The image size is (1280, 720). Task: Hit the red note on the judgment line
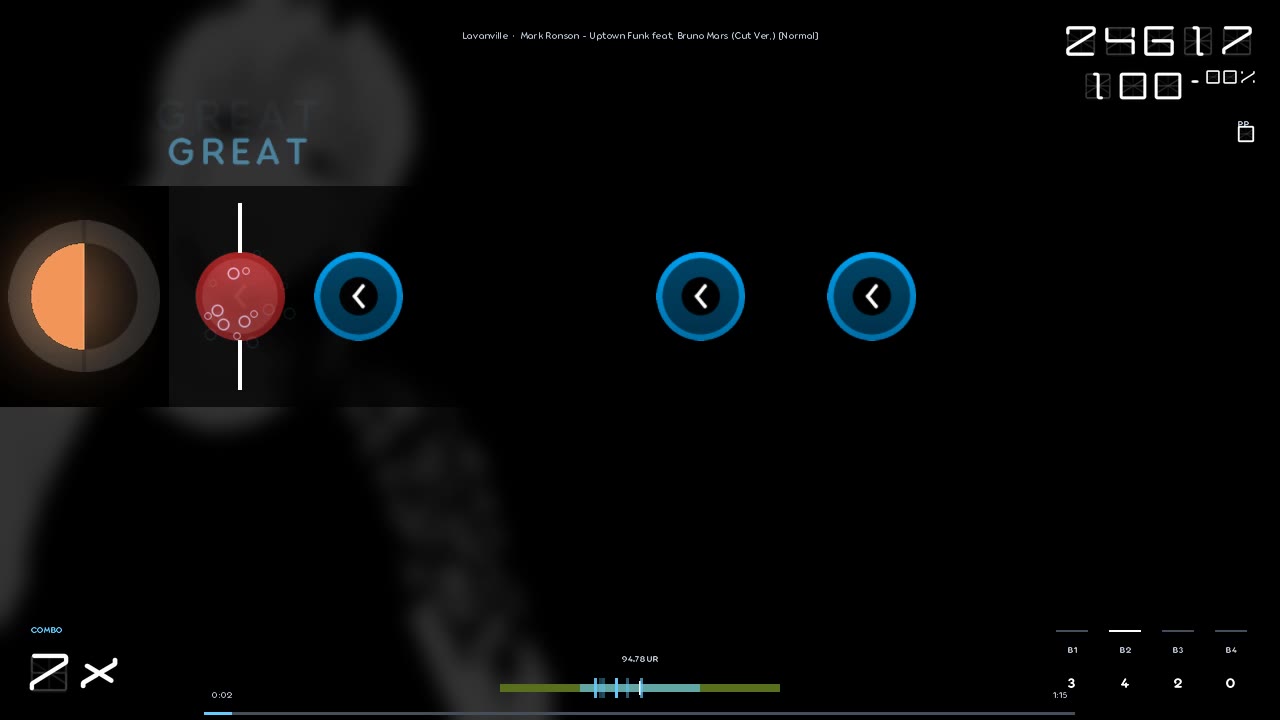(240, 296)
